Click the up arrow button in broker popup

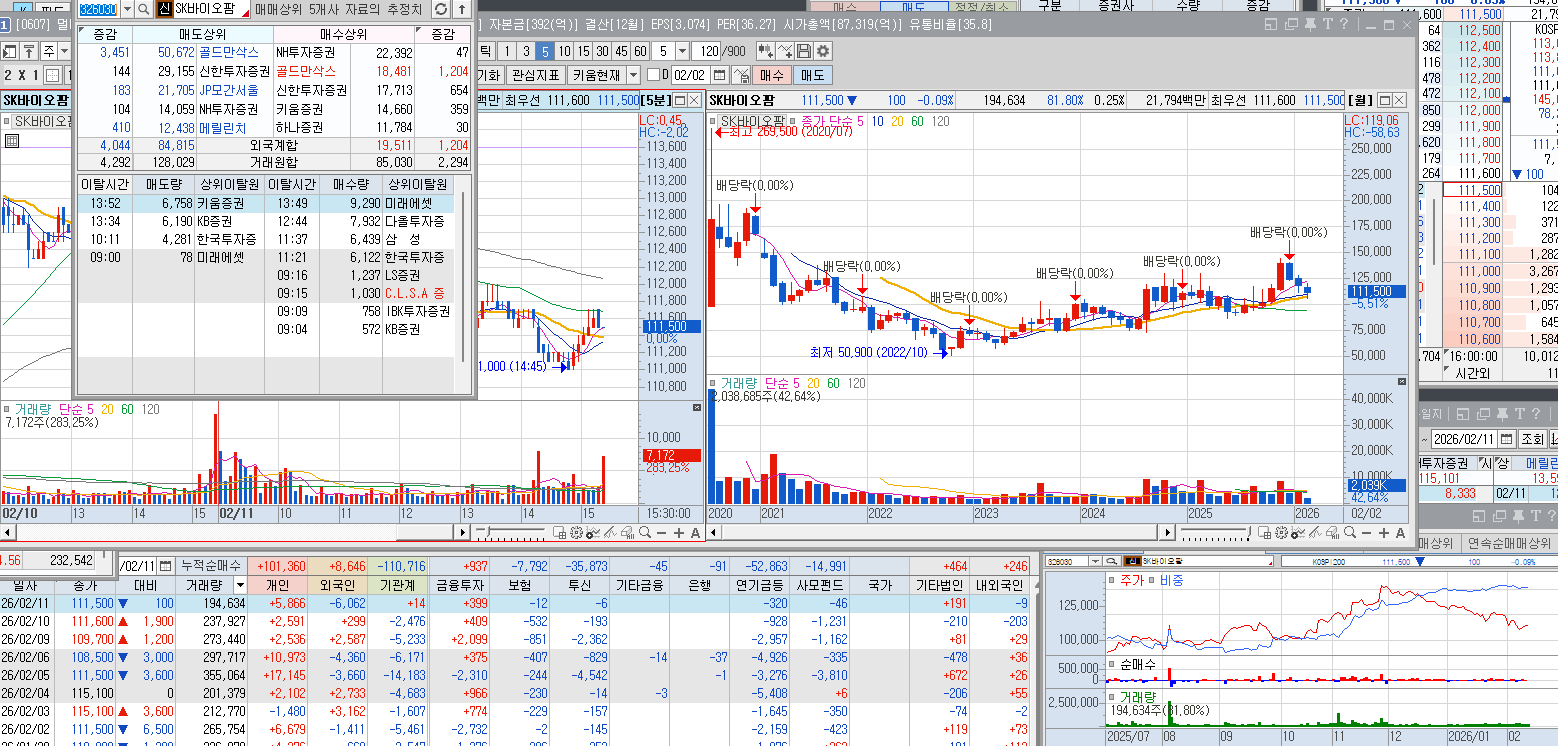click(461, 9)
